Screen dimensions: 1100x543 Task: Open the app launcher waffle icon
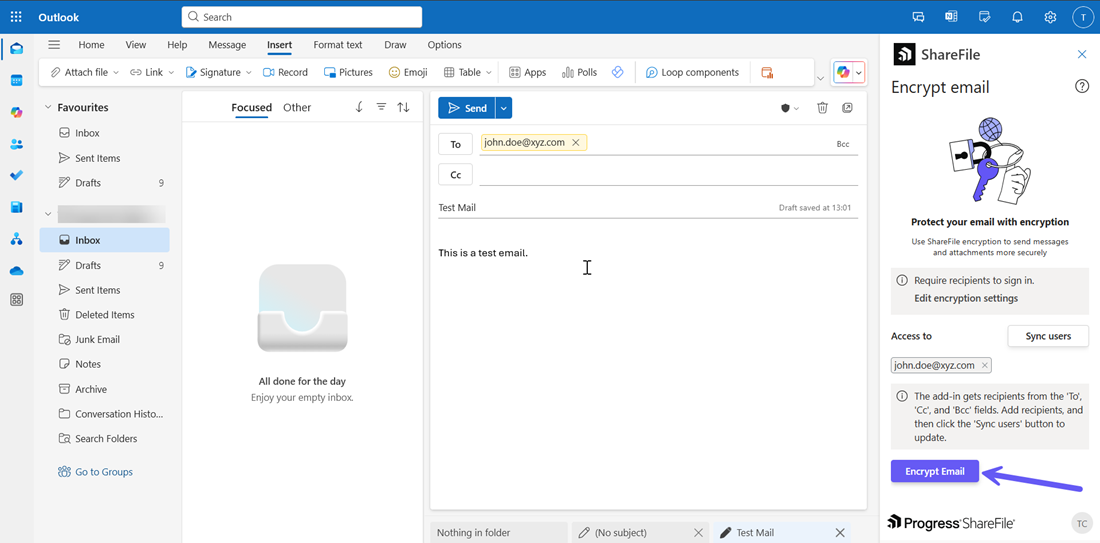pyautogui.click(x=16, y=17)
